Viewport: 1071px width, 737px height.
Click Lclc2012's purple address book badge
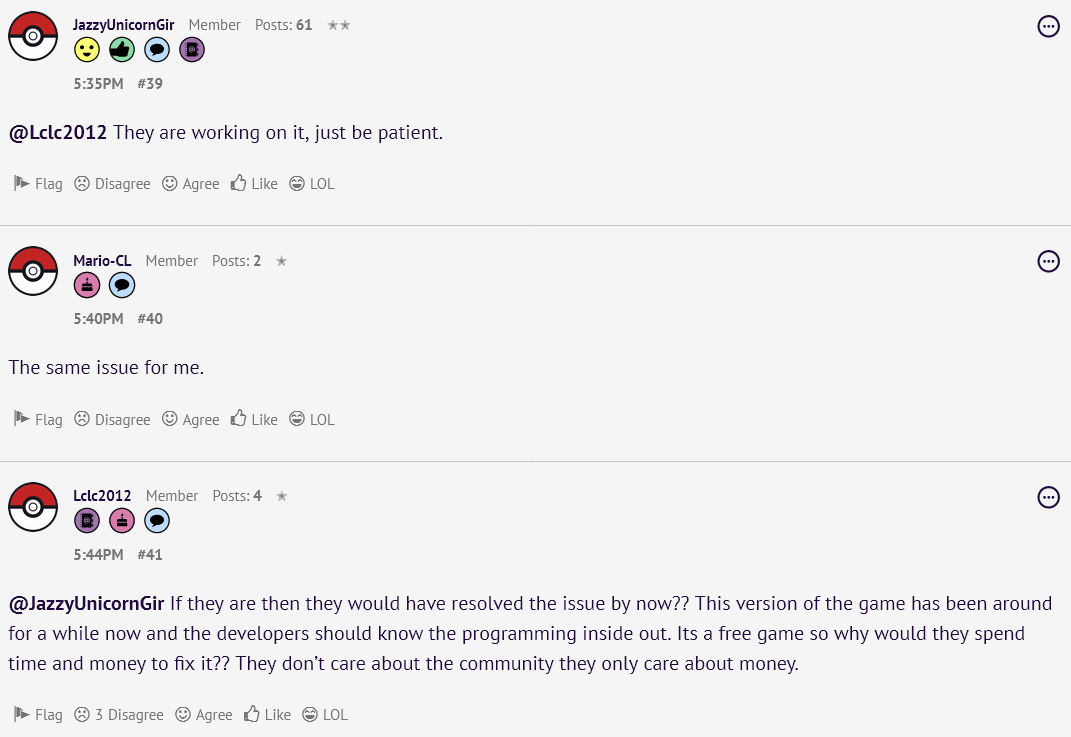tap(87, 521)
